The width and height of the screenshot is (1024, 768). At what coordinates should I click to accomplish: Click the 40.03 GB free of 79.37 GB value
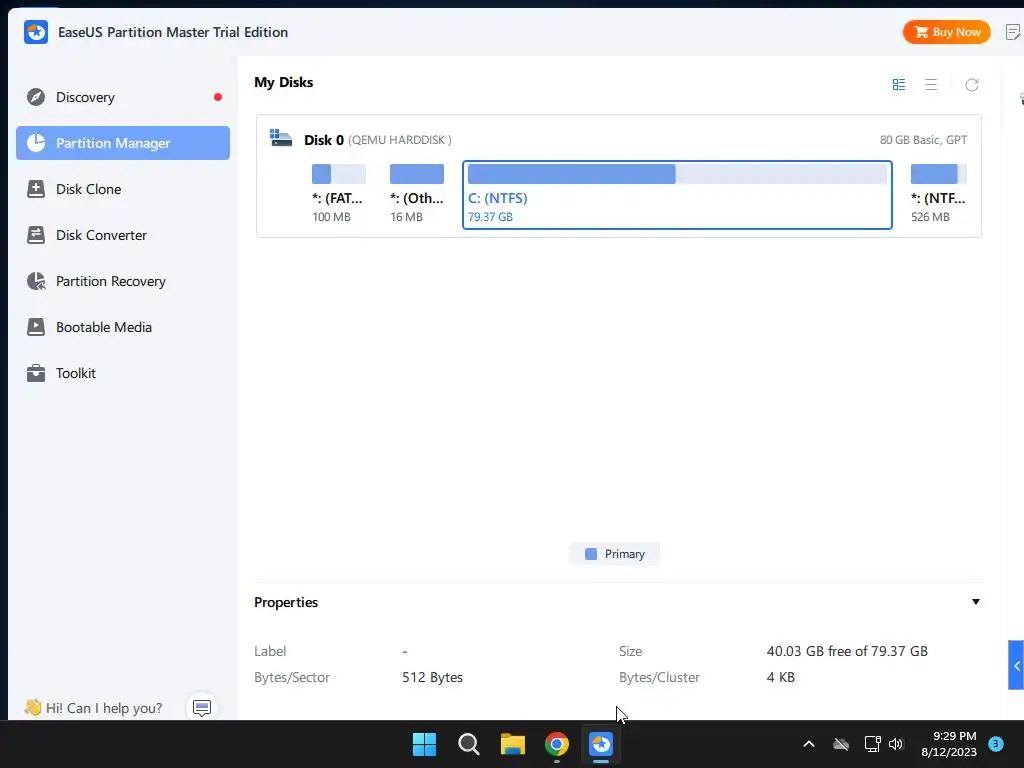click(x=847, y=651)
